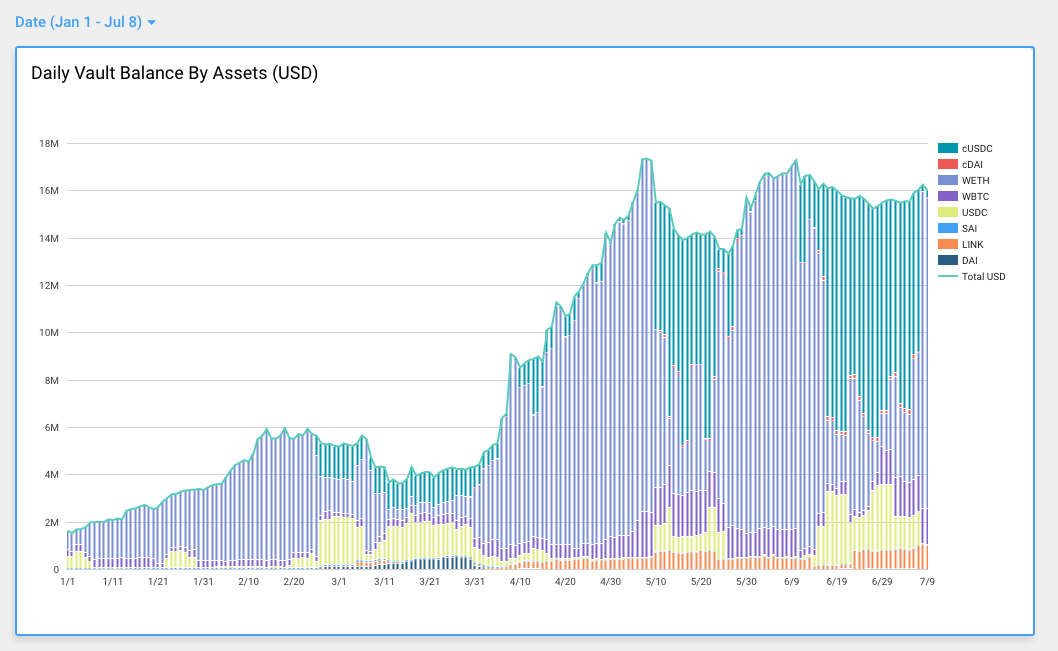
Task: Click the "WETH" legend text label
Action: click(x=975, y=180)
